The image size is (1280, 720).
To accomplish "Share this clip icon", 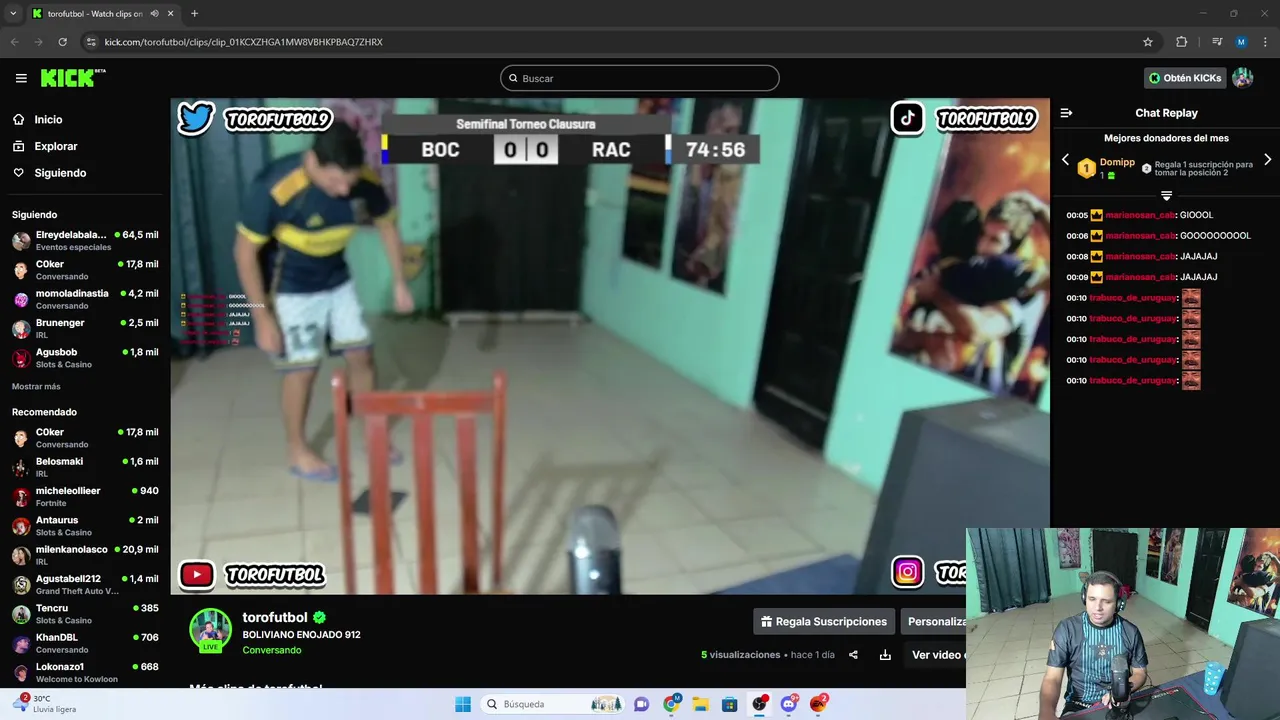I will (x=853, y=655).
